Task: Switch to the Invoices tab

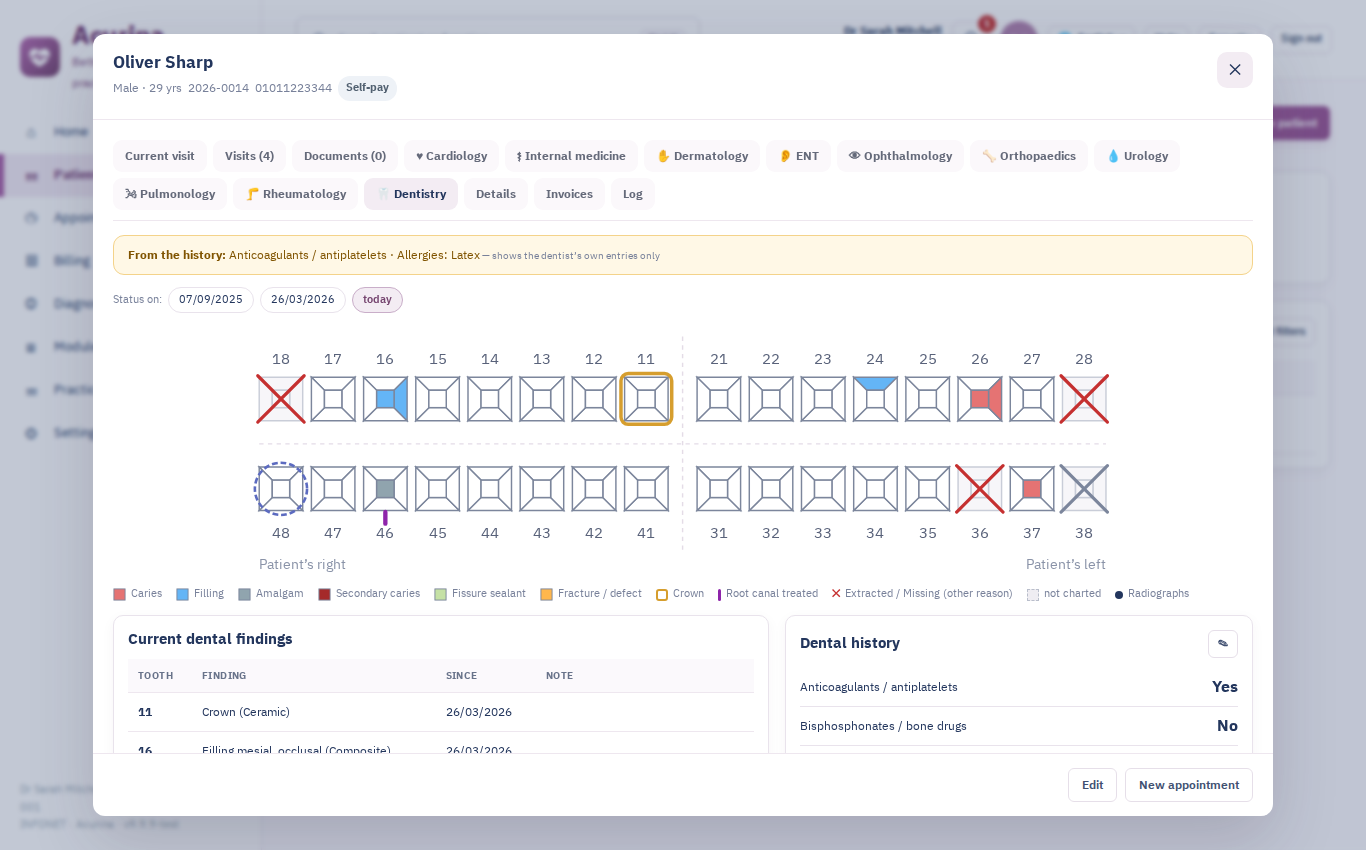Action: (x=569, y=194)
